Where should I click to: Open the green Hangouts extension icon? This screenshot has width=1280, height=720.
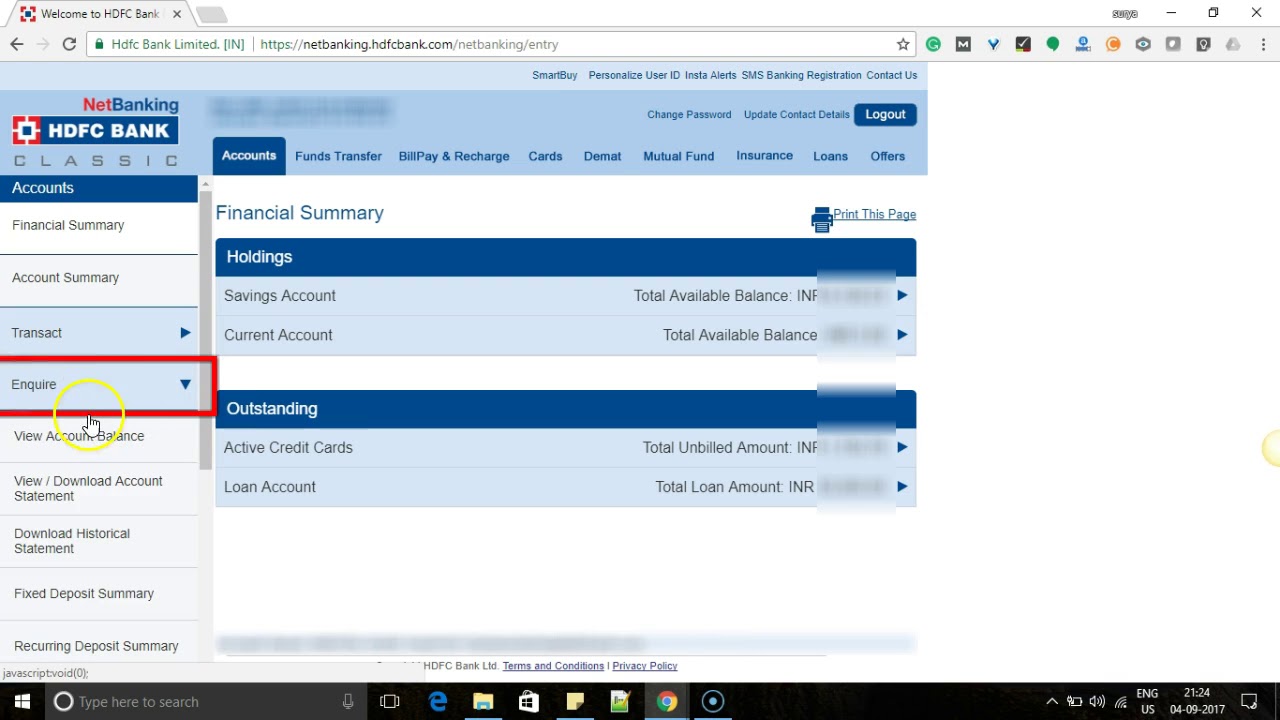pos(1053,44)
